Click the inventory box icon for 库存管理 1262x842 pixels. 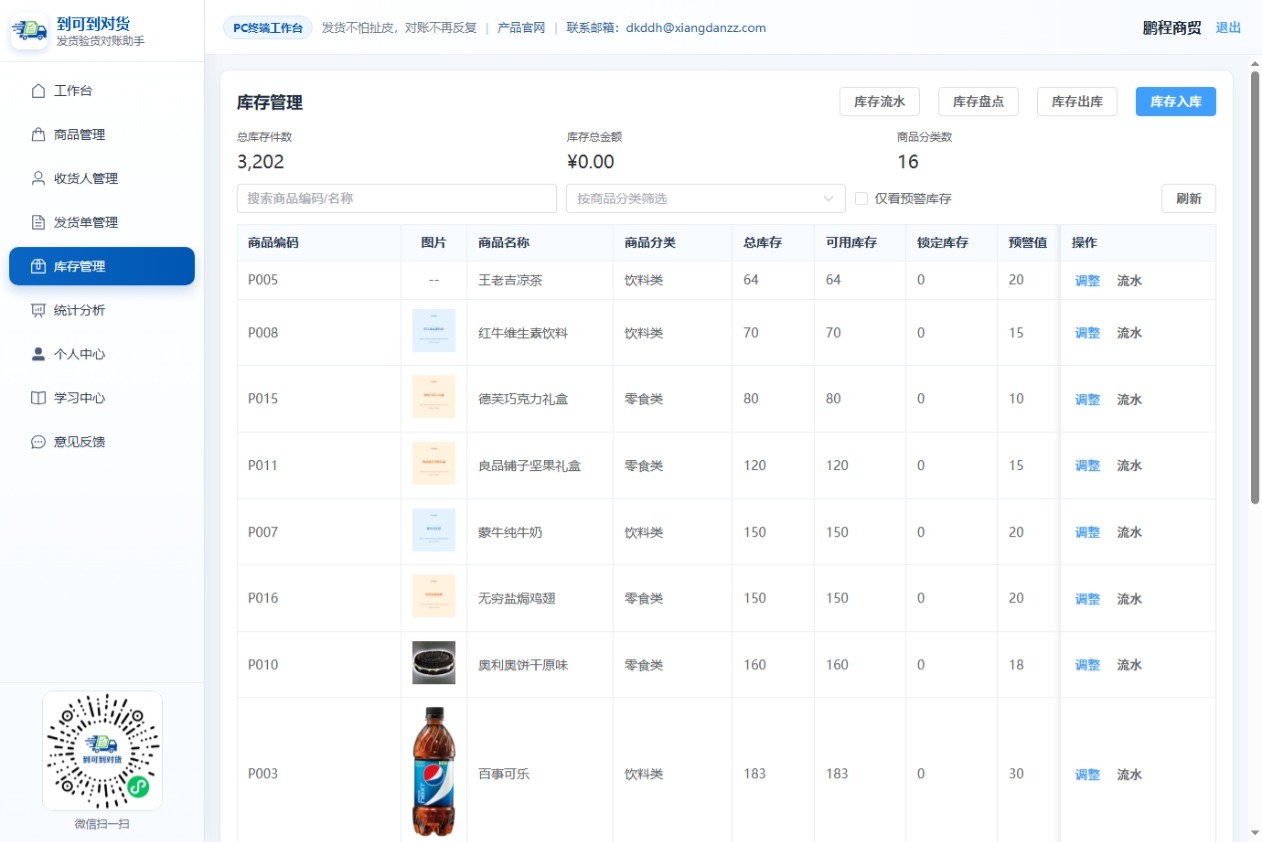[39, 267]
